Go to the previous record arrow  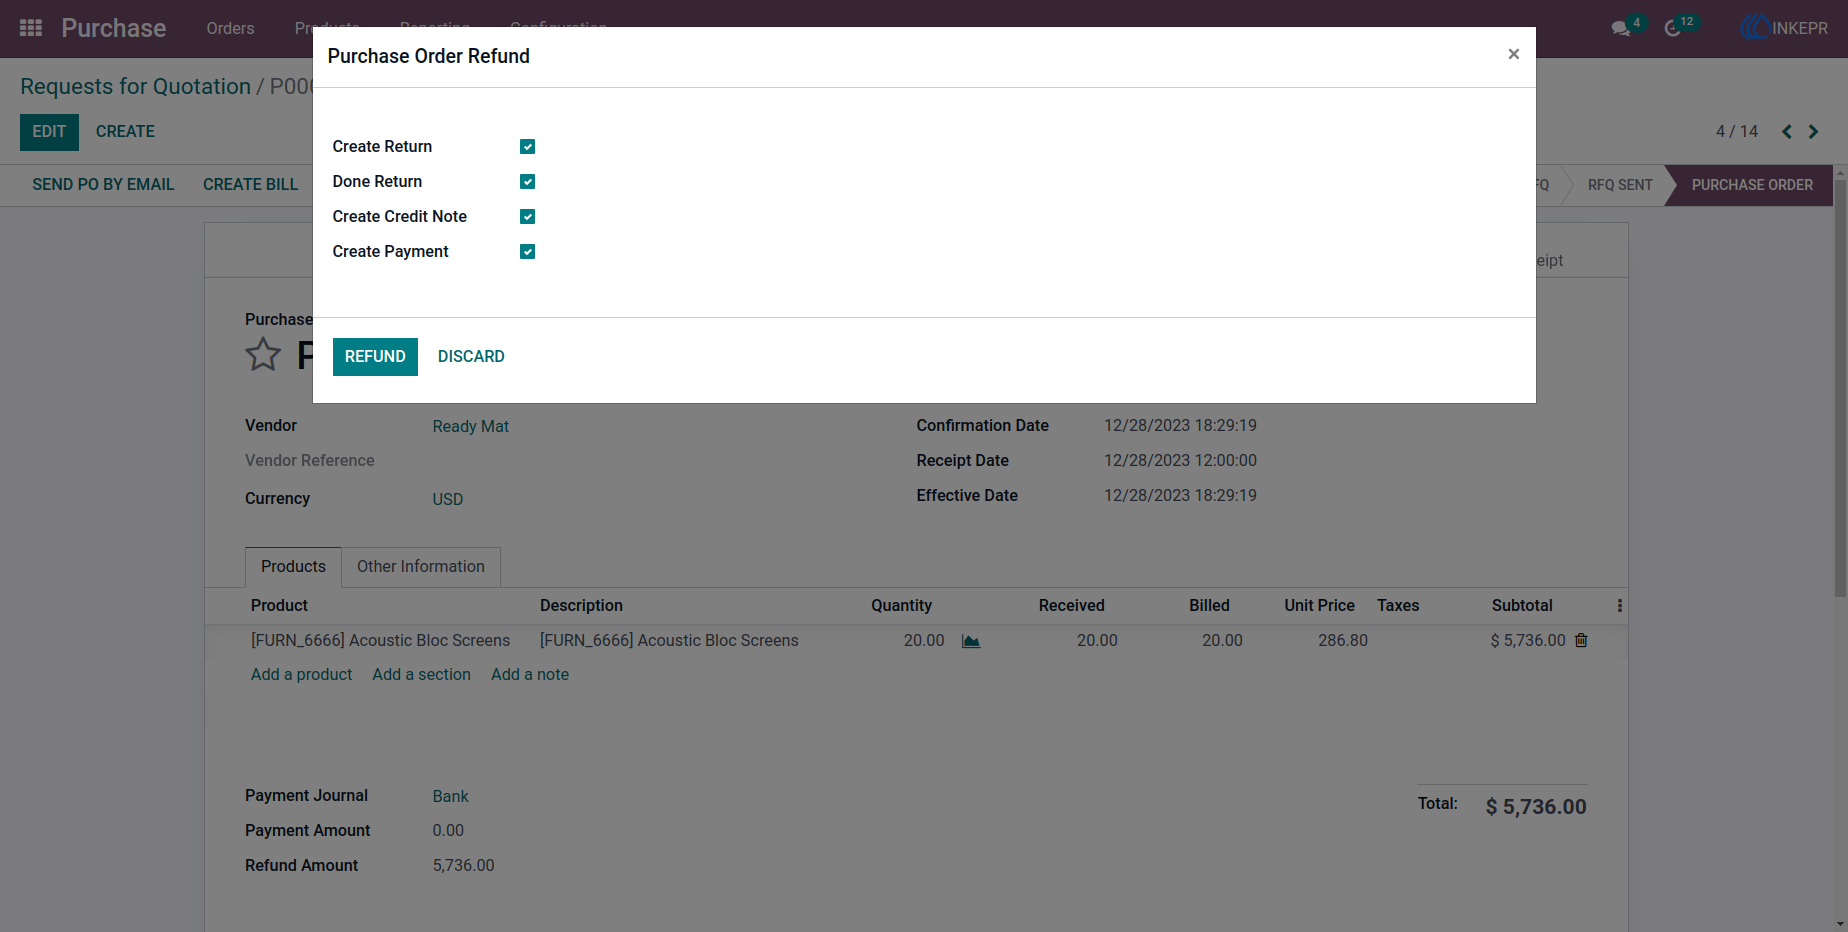pyautogui.click(x=1786, y=131)
